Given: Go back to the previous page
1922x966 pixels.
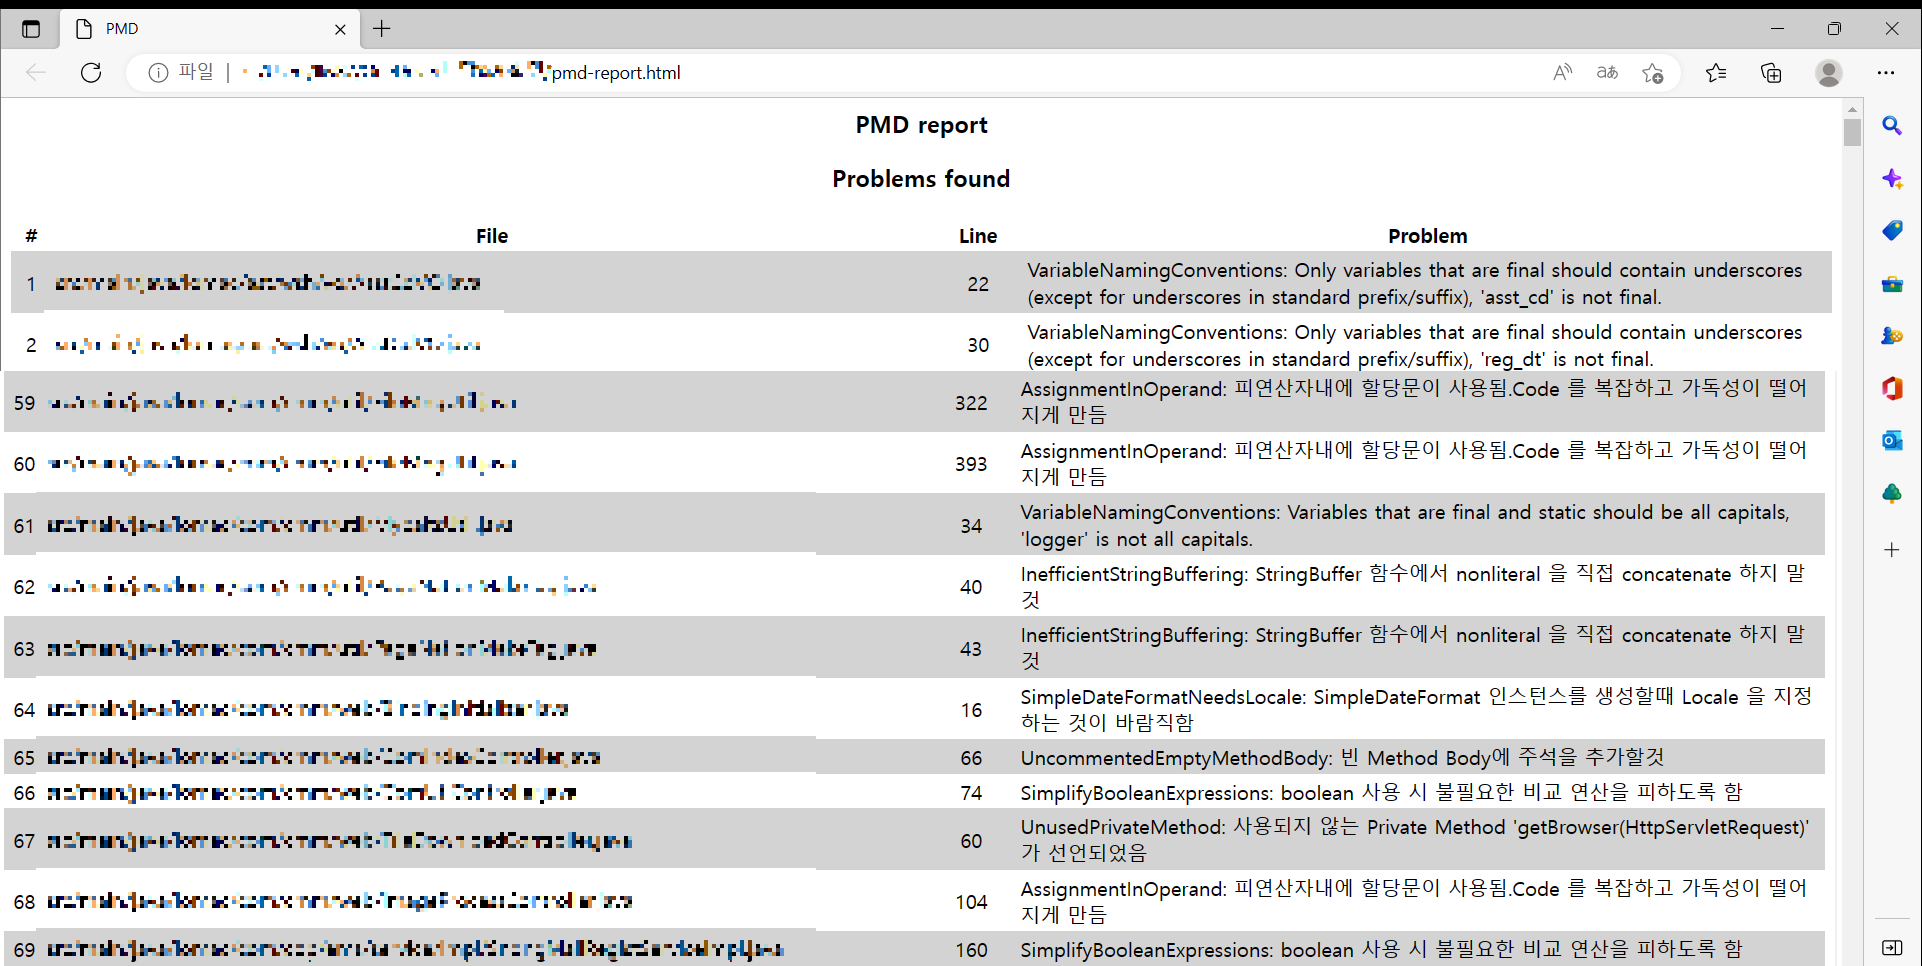Looking at the screenshot, I should coord(36,72).
